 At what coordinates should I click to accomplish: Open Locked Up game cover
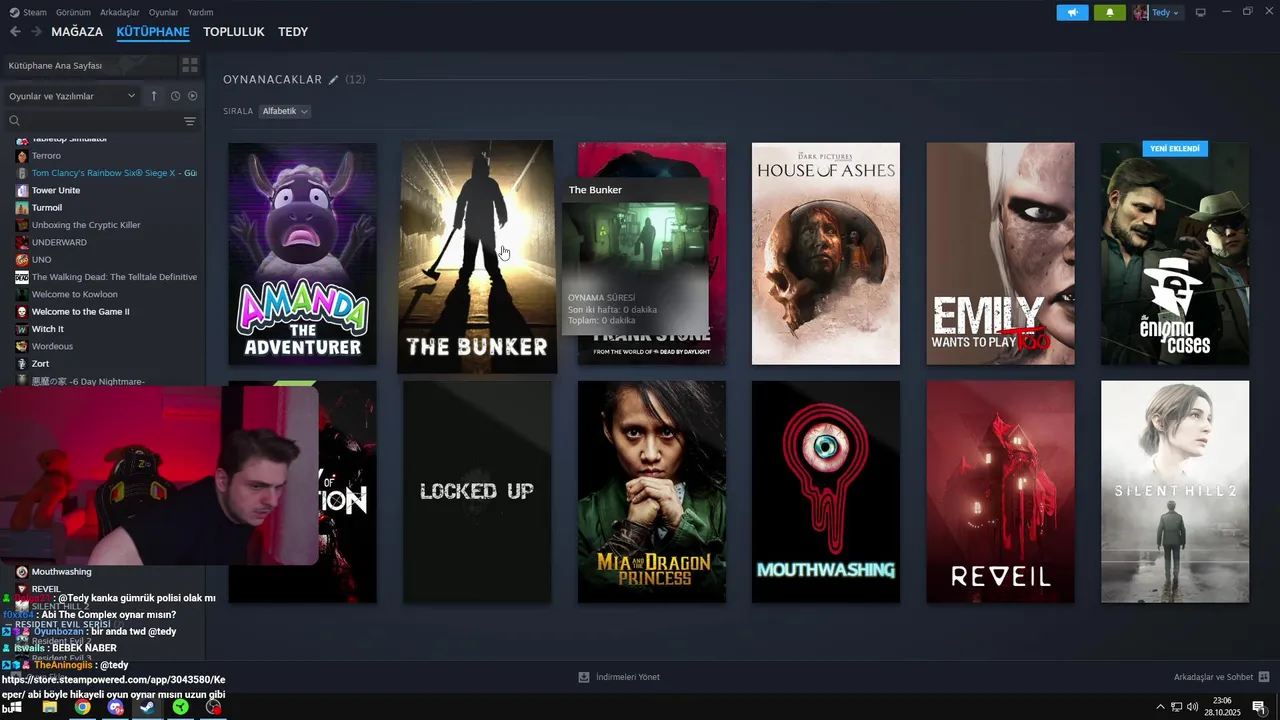[x=477, y=491]
